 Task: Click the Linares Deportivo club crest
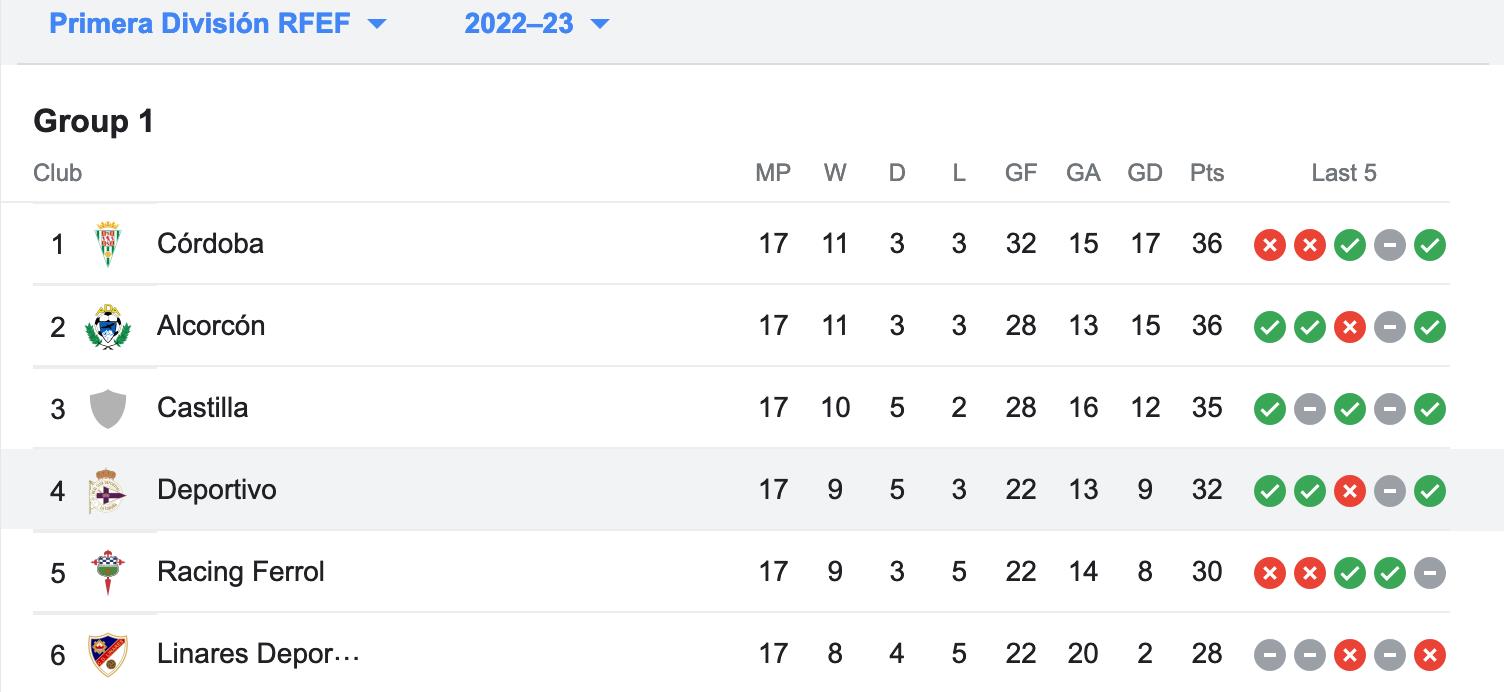pos(108,654)
